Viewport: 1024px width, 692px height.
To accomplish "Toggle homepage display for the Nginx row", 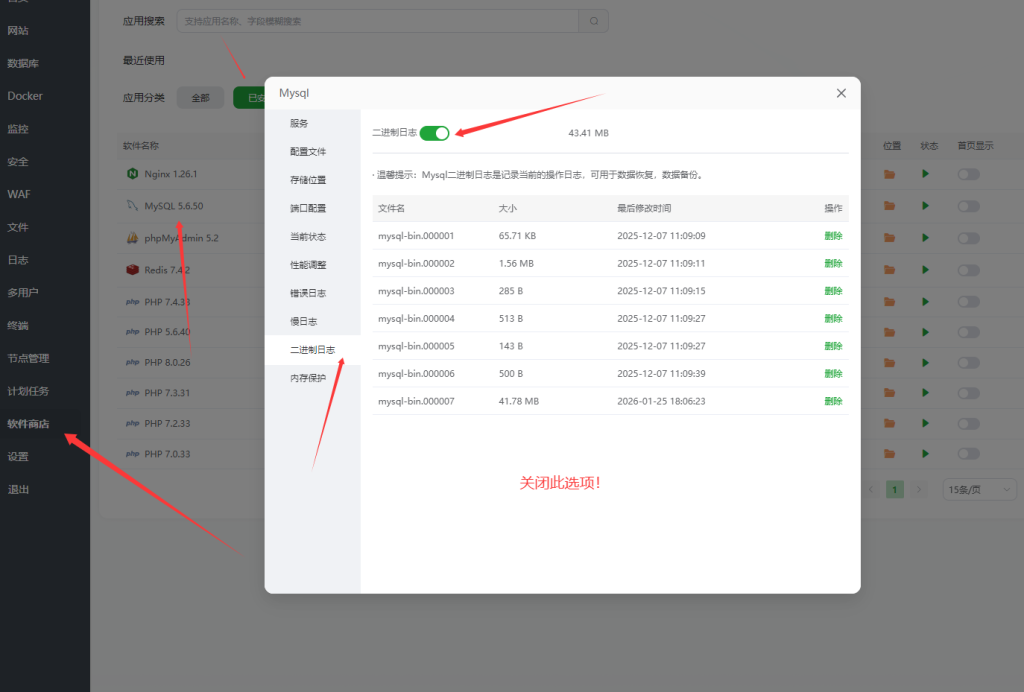I will point(968,175).
